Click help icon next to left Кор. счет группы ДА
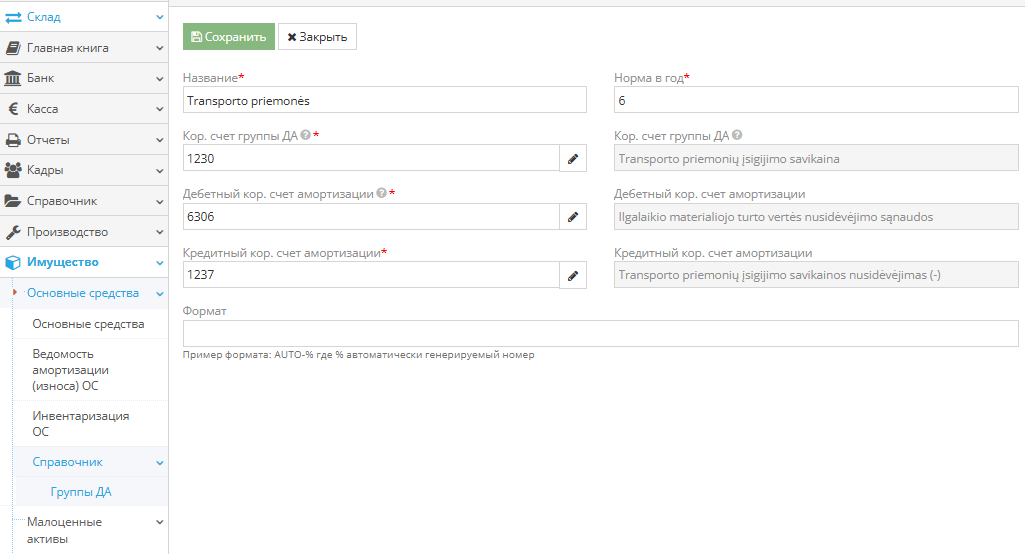1025x554 pixels. click(305, 135)
